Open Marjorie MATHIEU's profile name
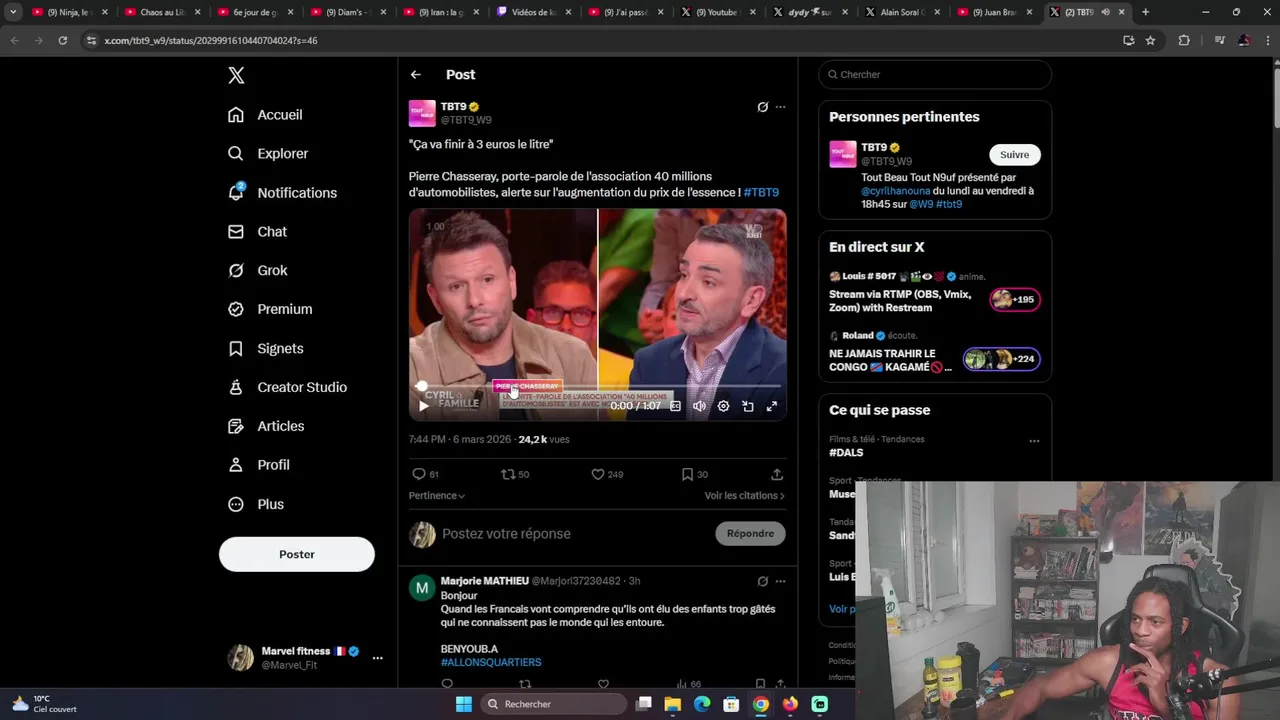 tap(485, 581)
